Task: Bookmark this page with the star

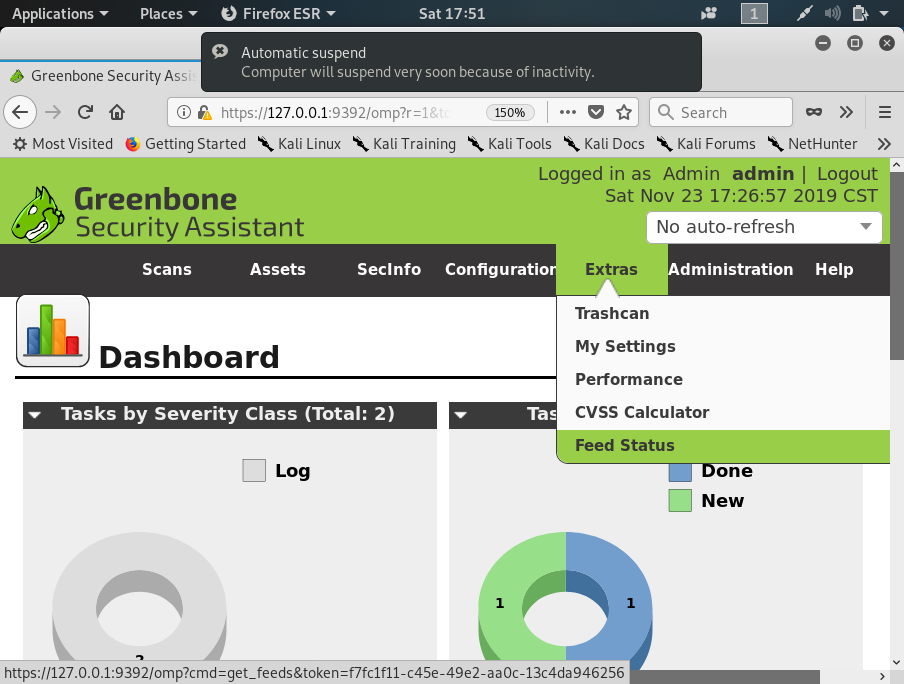Action: (624, 112)
